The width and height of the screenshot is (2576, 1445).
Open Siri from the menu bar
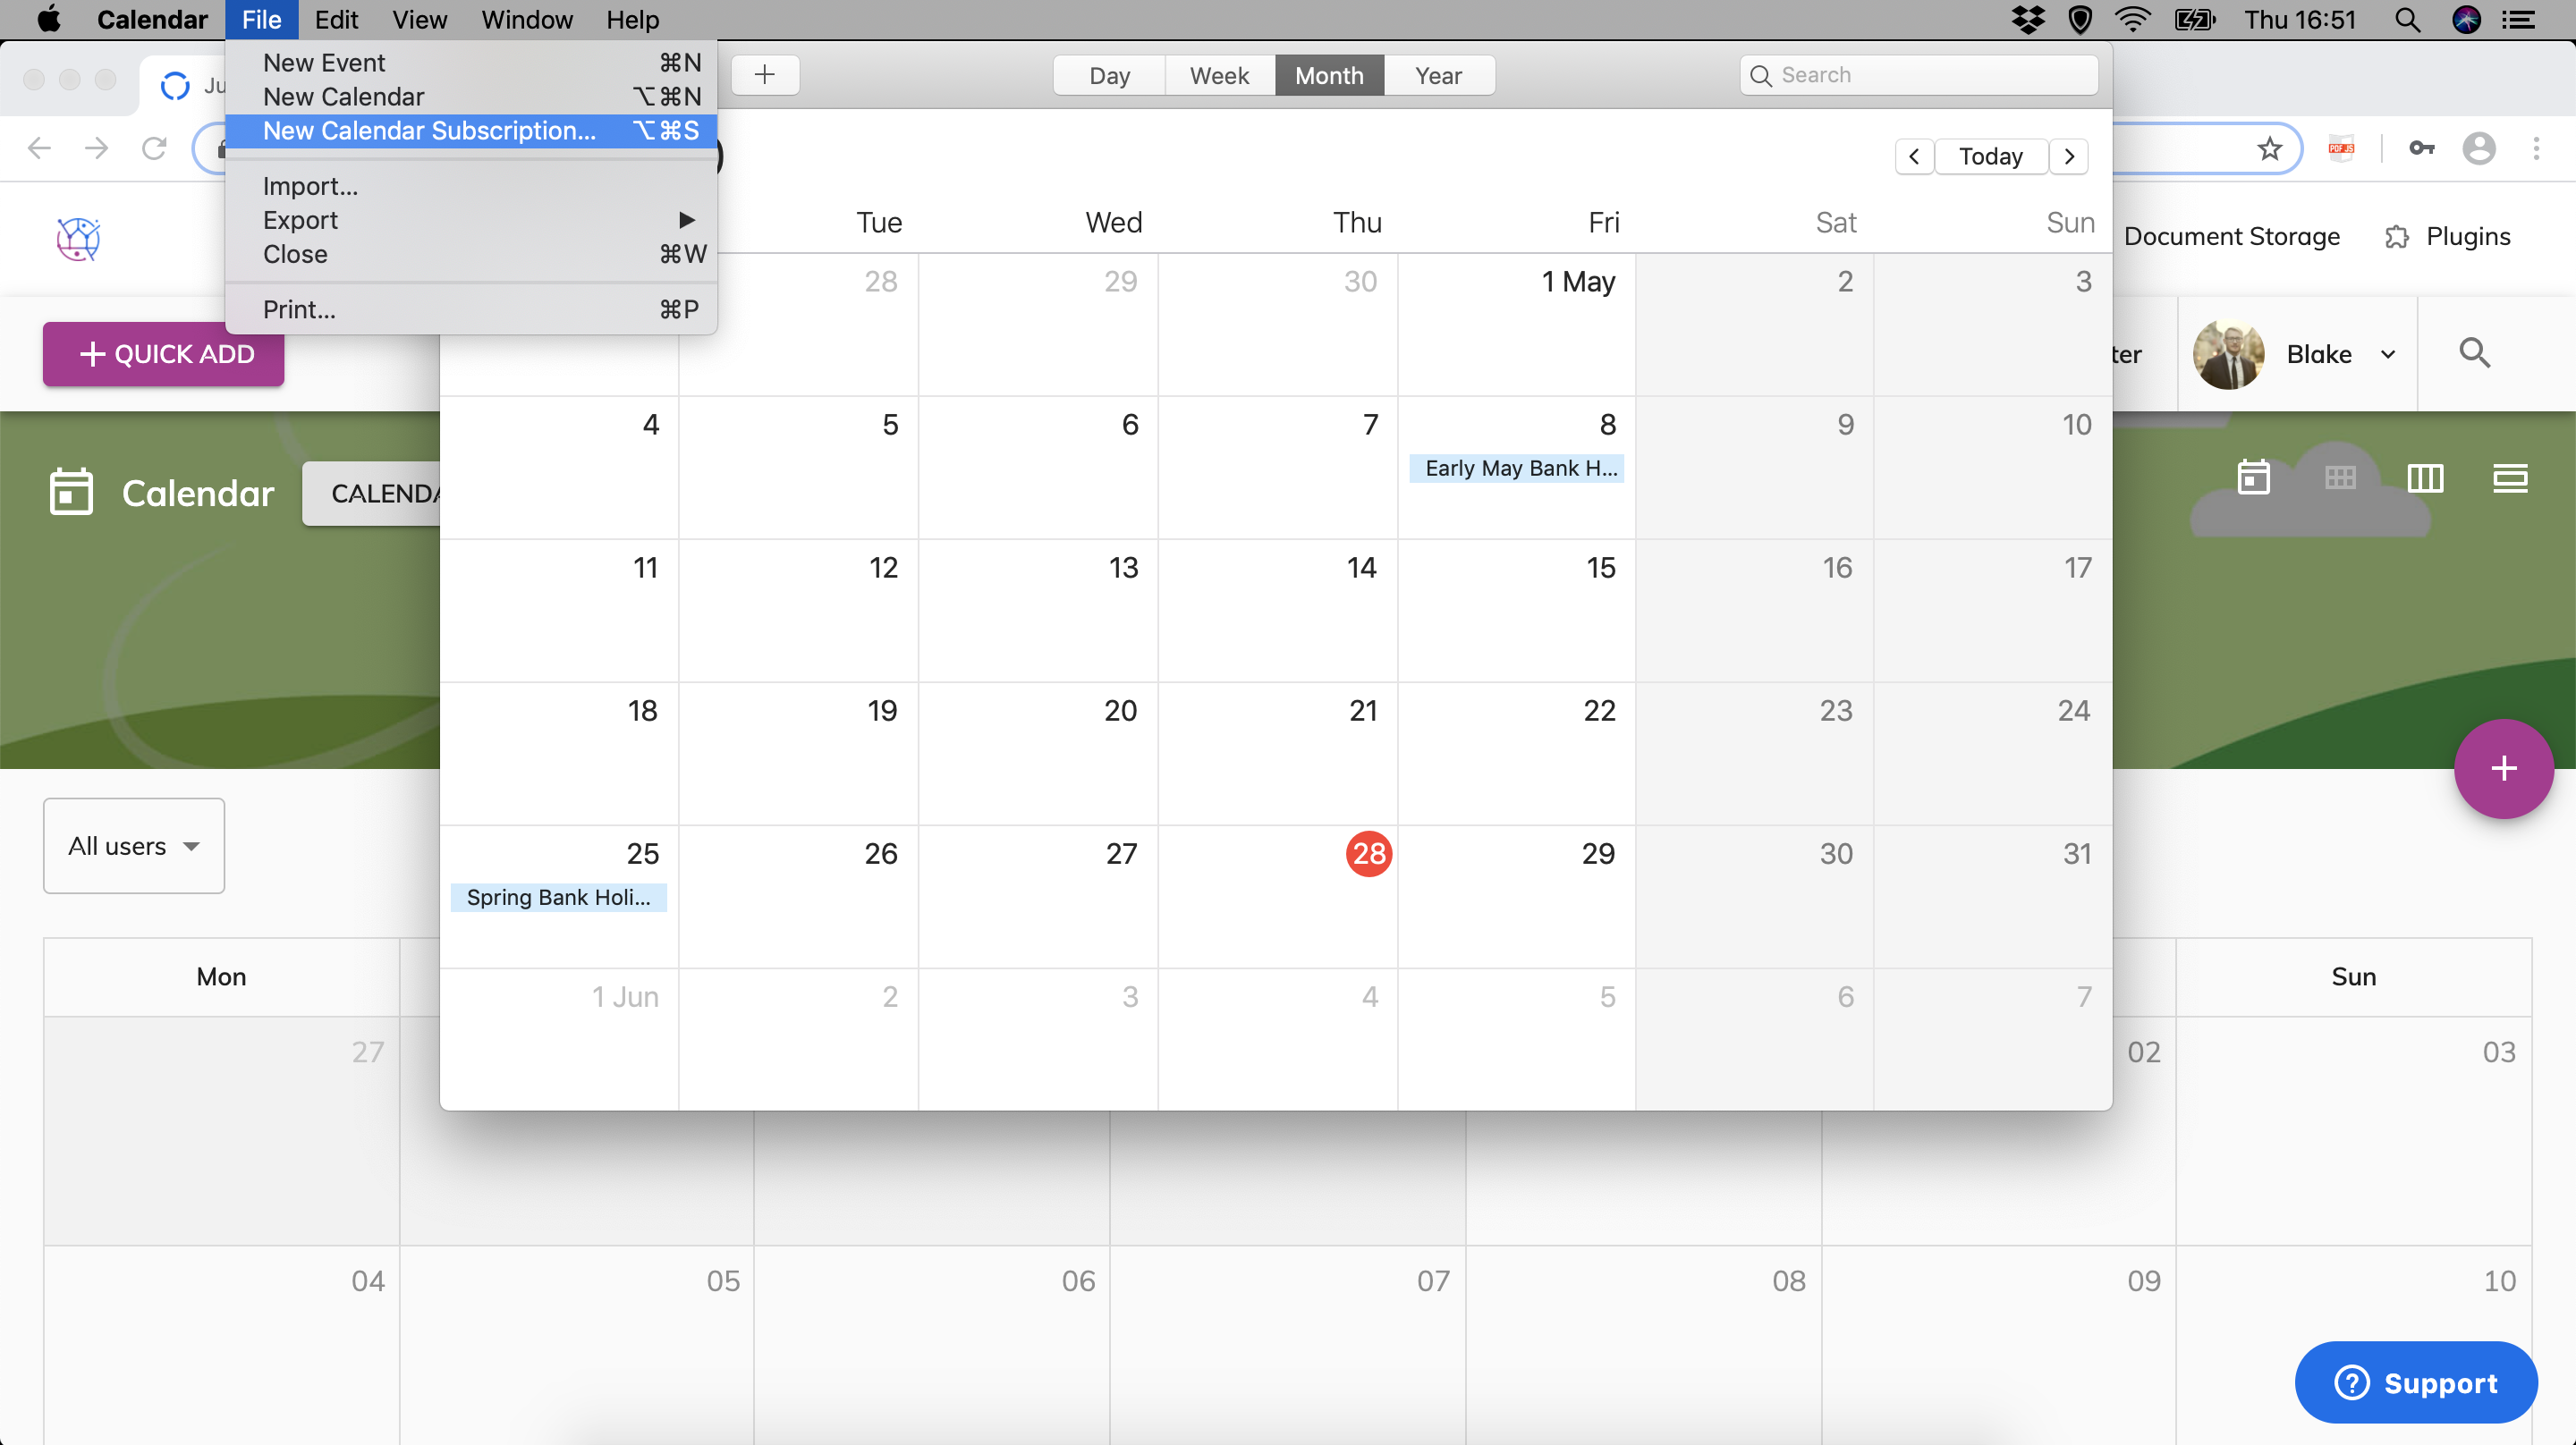coord(2467,20)
